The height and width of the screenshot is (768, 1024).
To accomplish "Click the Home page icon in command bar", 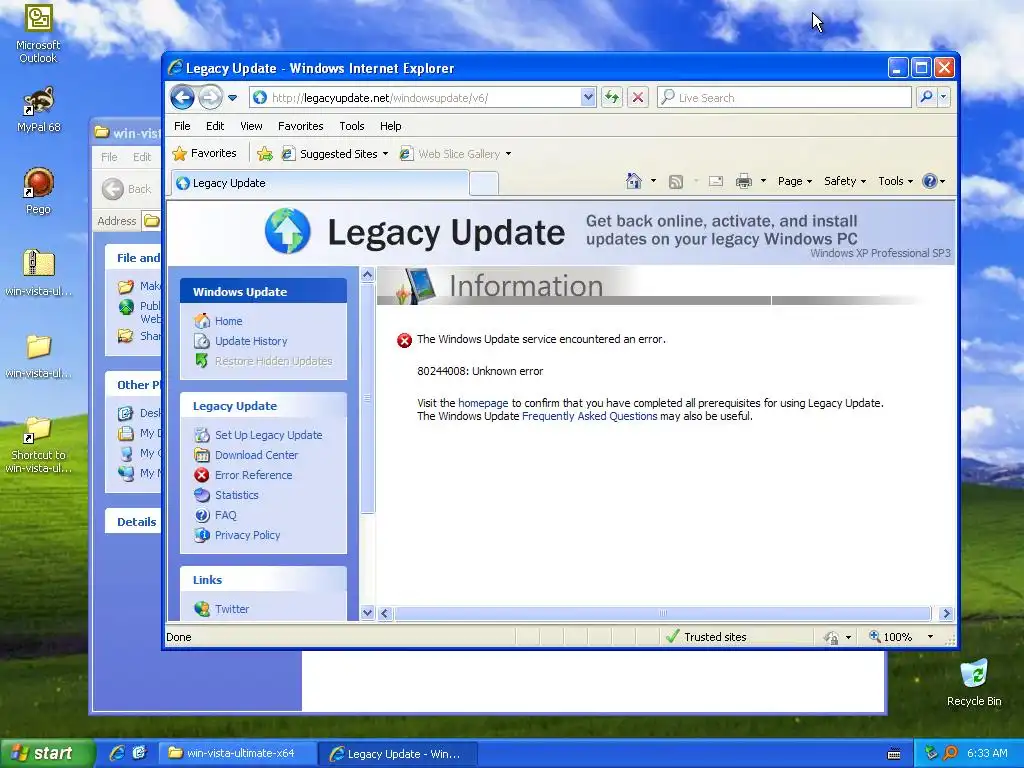I will [633, 181].
